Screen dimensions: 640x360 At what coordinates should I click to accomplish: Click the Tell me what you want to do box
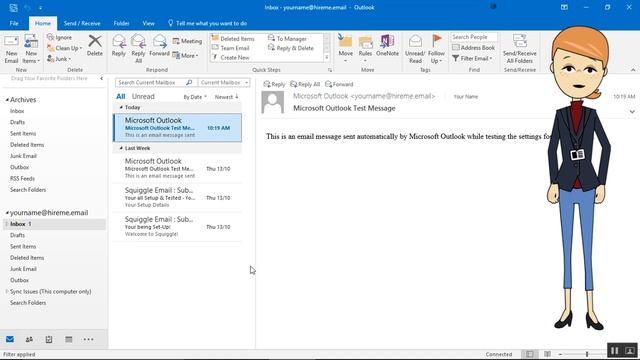207,23
